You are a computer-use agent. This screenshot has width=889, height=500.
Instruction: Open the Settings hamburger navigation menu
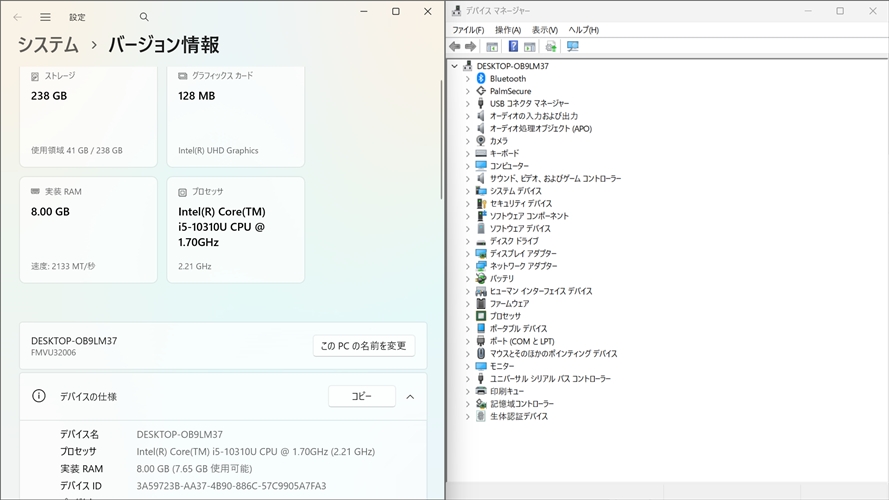[45, 17]
